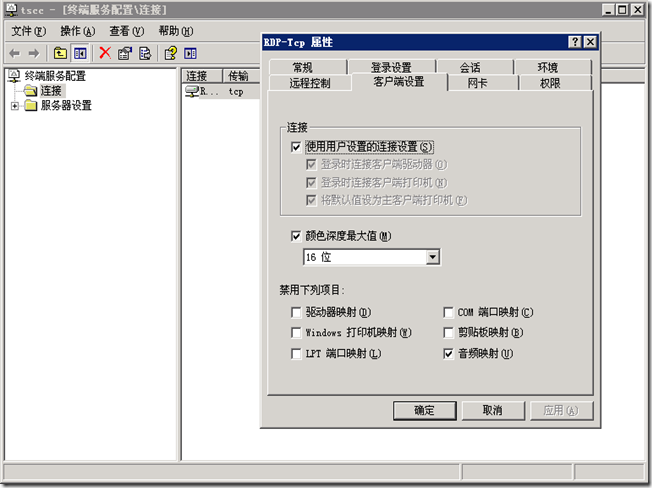
Task: Click the Back arrow toolbar icon
Action: [x=15, y=53]
